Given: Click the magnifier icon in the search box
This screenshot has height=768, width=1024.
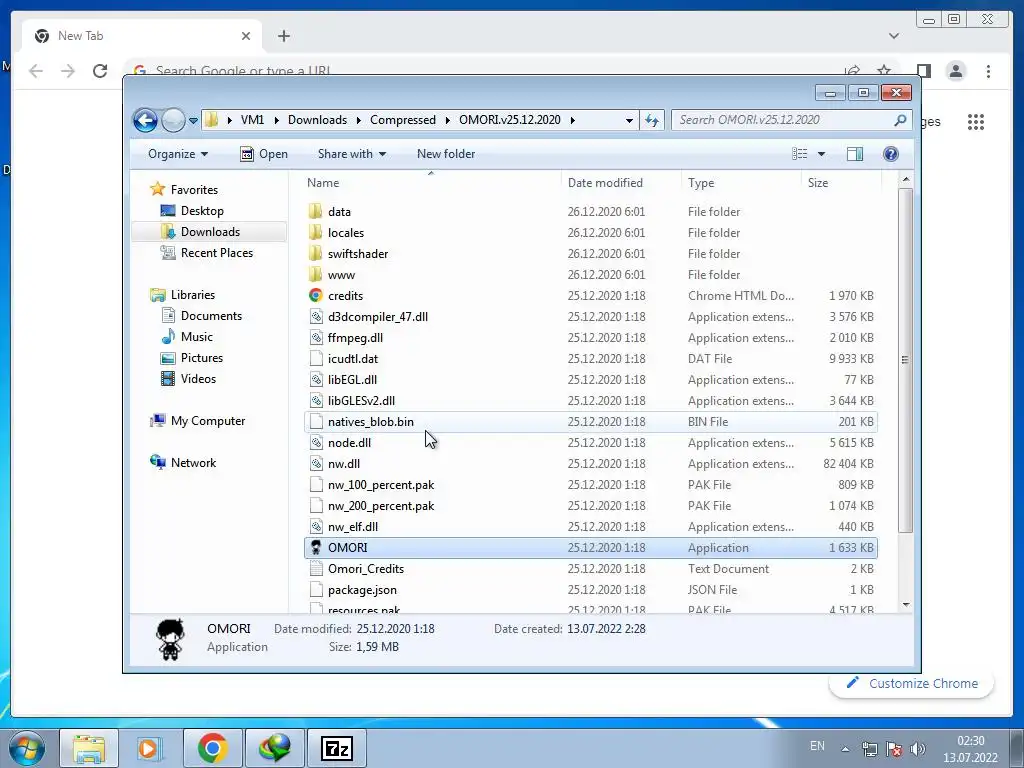Looking at the screenshot, I should (901, 120).
